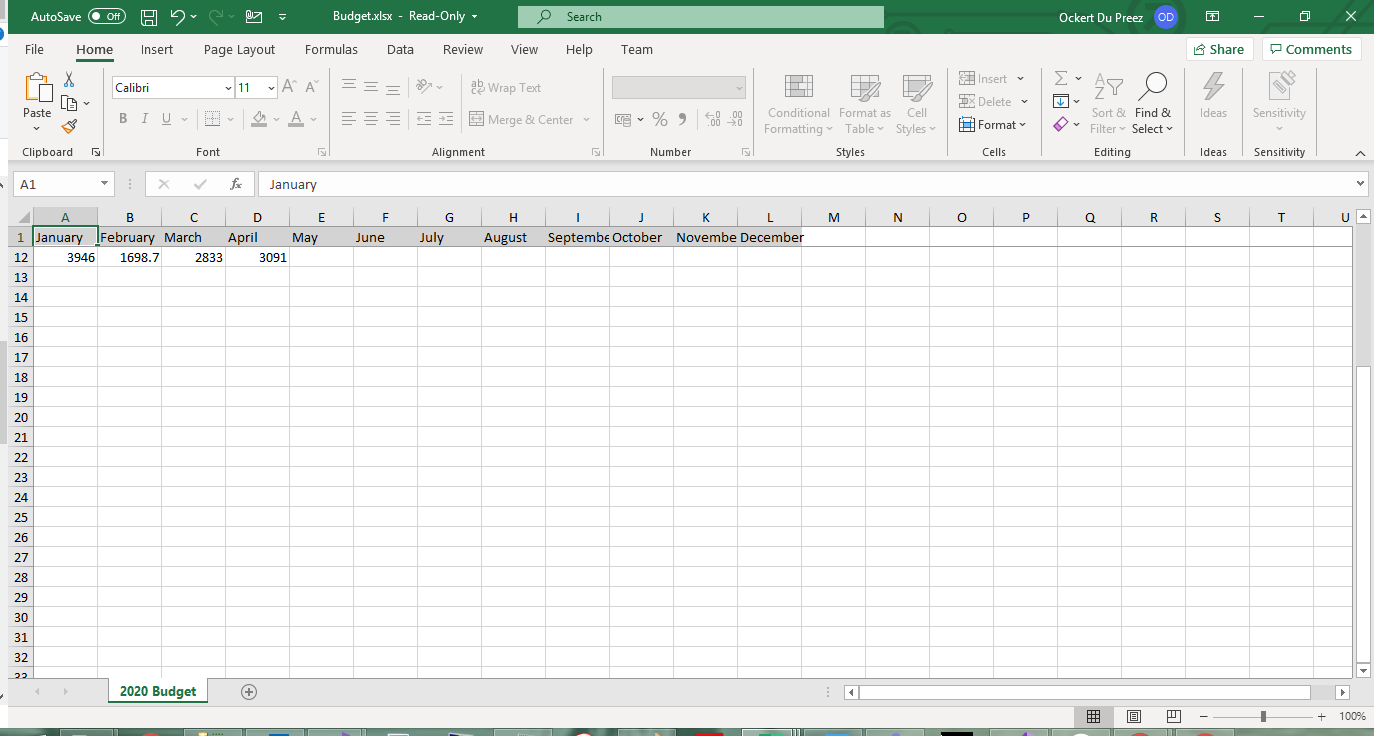Click the Paste clipboard icon

click(37, 88)
